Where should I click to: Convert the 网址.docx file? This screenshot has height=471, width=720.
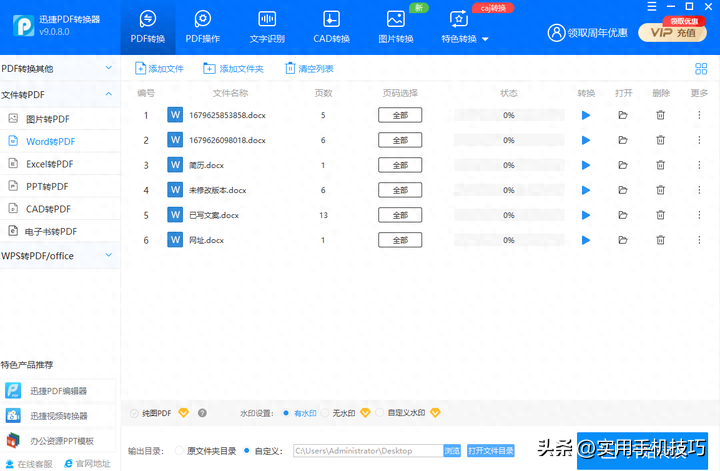(585, 240)
